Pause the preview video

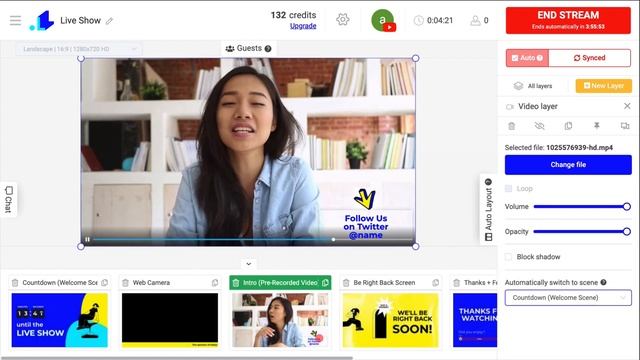click(87, 239)
